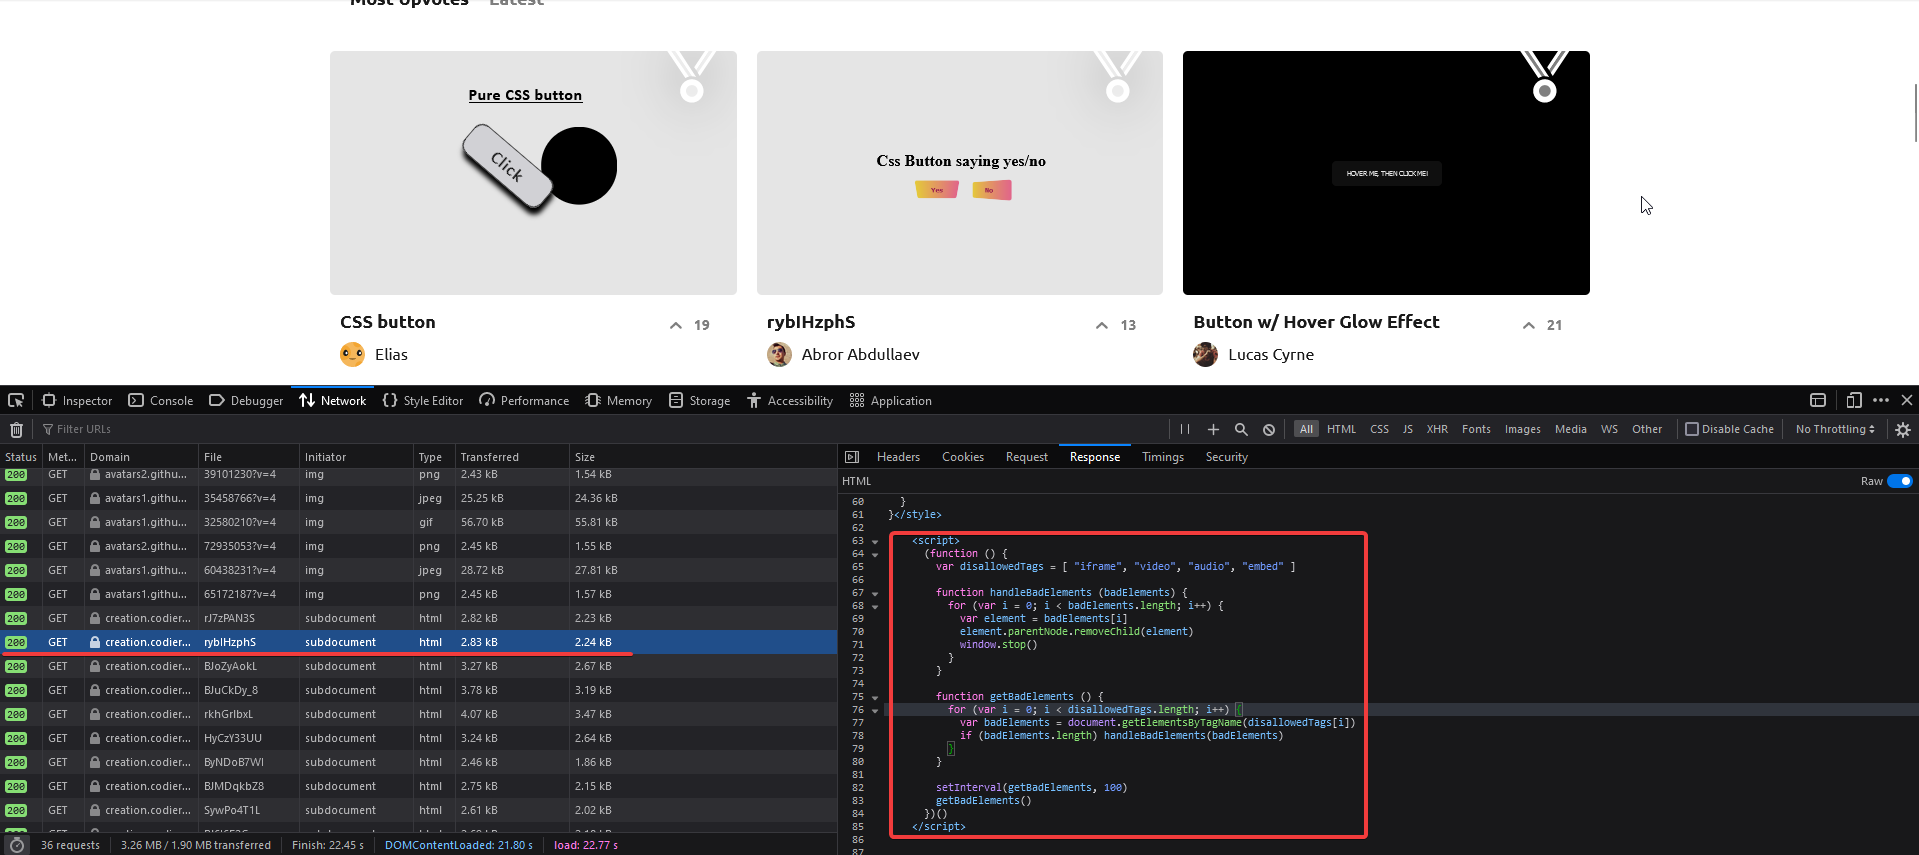Filter requests by Images type
This screenshot has height=855, width=1919.
tap(1522, 429)
